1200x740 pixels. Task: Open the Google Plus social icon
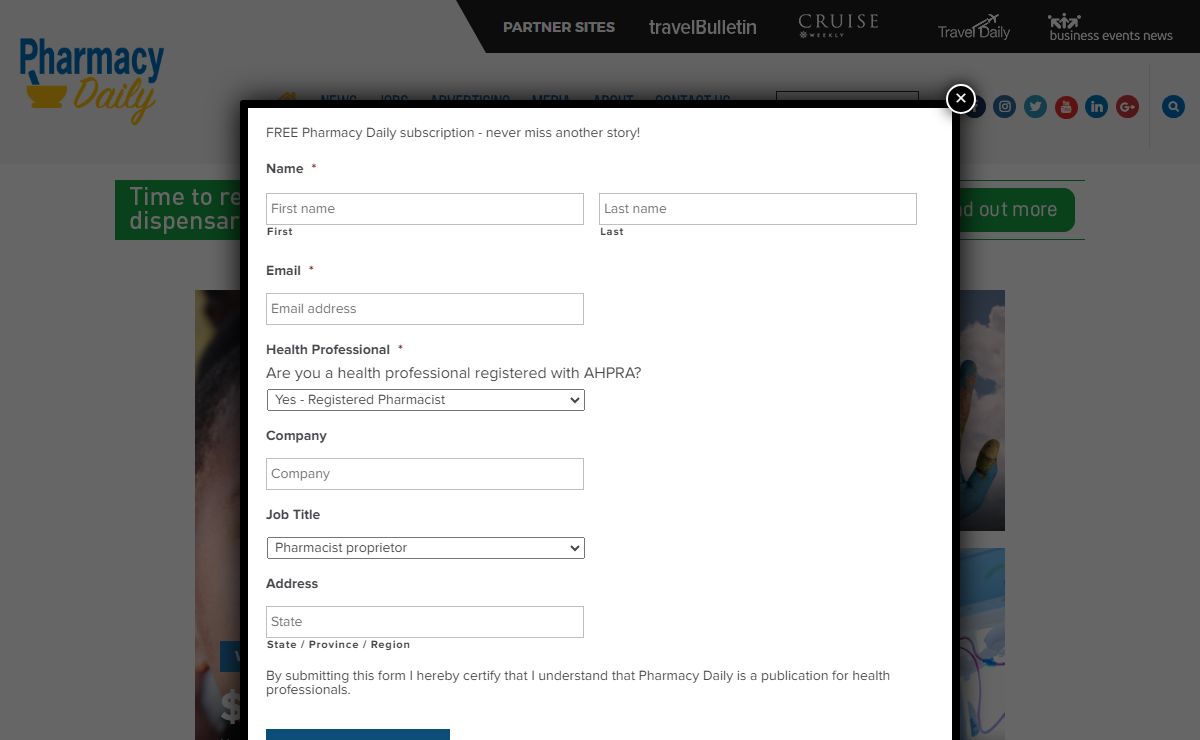(x=1128, y=107)
